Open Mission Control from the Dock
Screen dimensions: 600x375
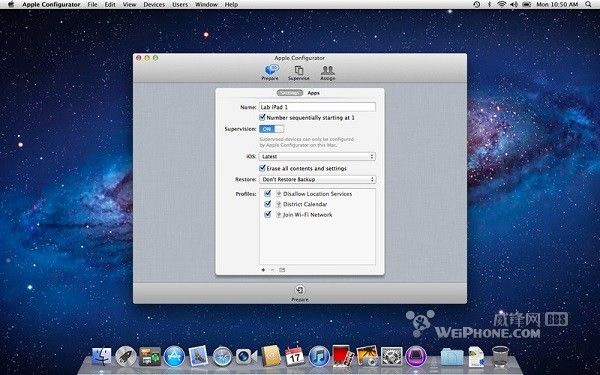pyautogui.click(x=150, y=356)
